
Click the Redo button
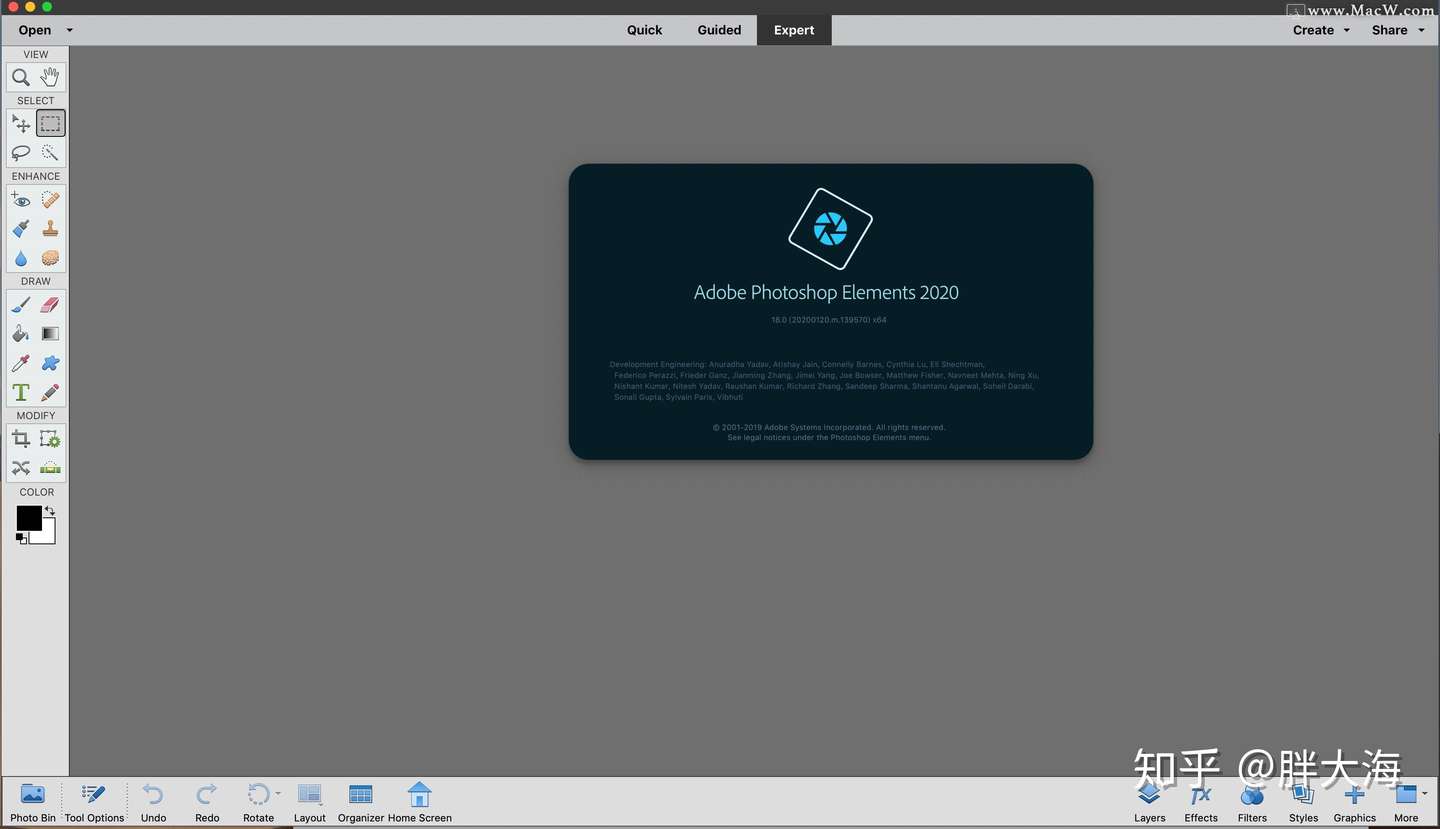click(207, 803)
